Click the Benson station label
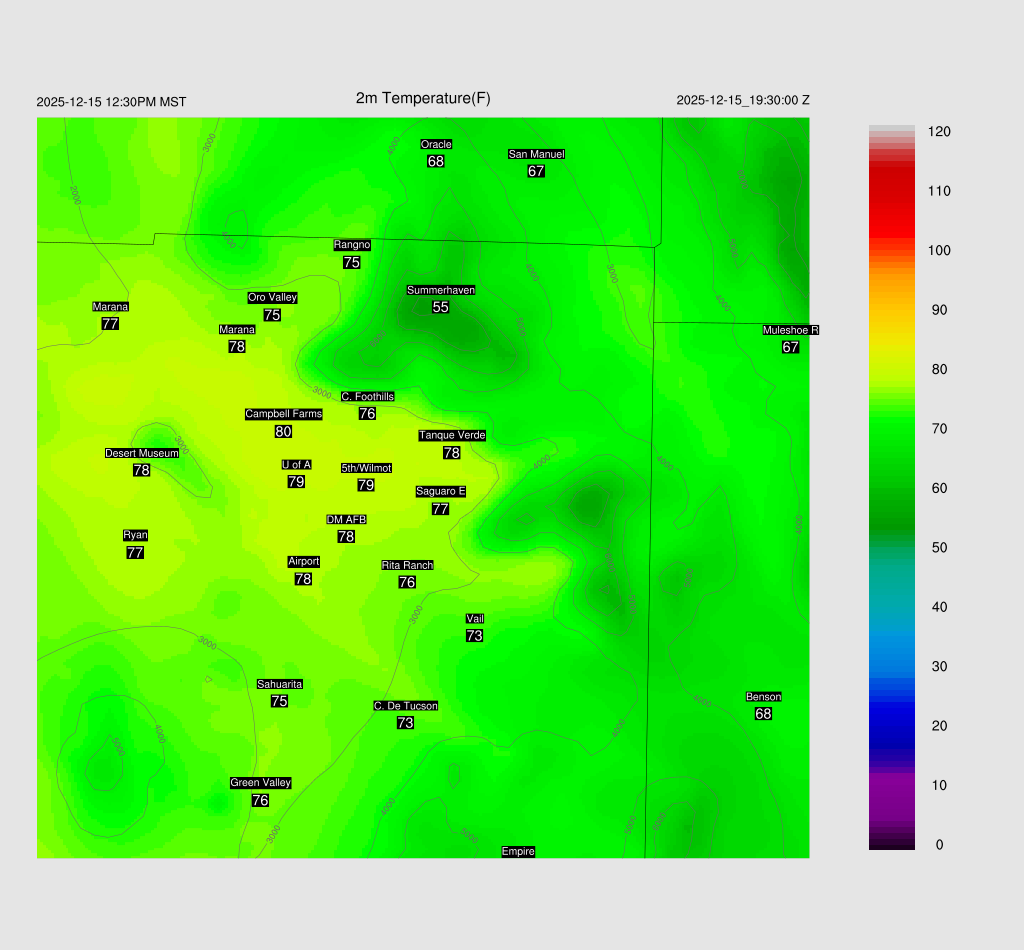 click(x=763, y=697)
